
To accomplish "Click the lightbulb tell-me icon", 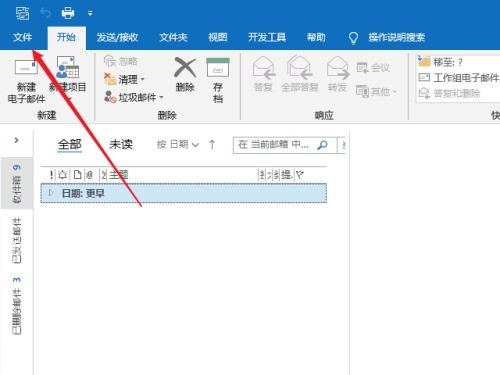I will coord(353,38).
